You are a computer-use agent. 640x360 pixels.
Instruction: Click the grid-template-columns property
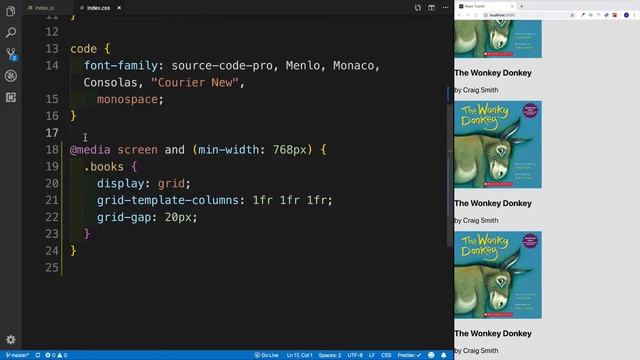pyautogui.click(x=168, y=200)
